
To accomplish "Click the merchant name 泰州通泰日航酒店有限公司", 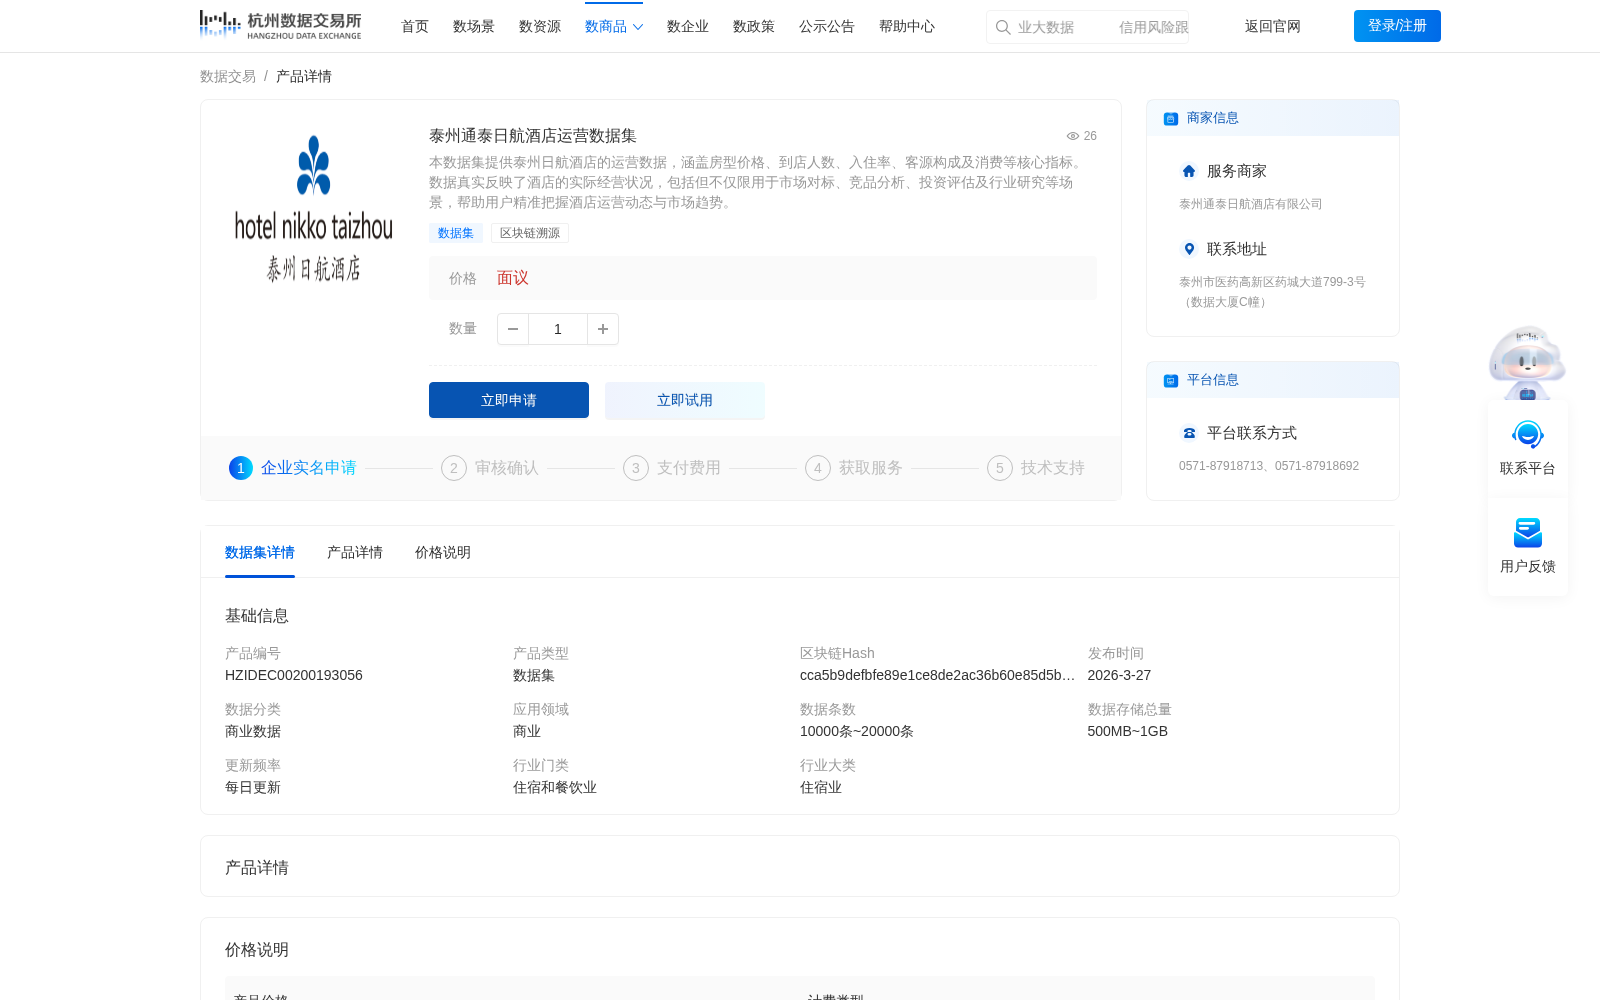I will pos(1251,204).
